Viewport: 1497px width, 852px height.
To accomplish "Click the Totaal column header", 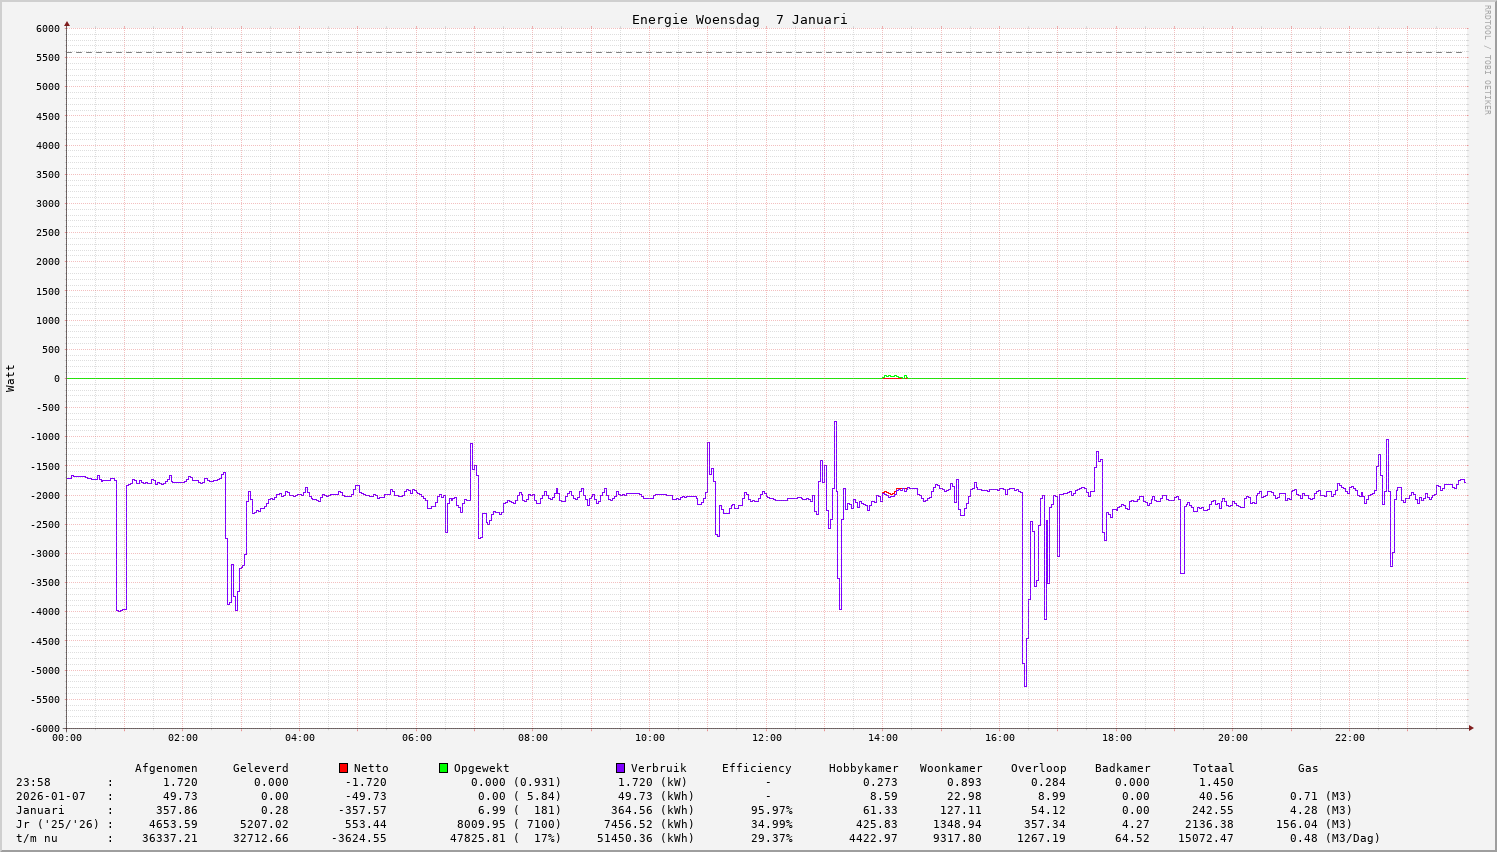I will 1213,769.
